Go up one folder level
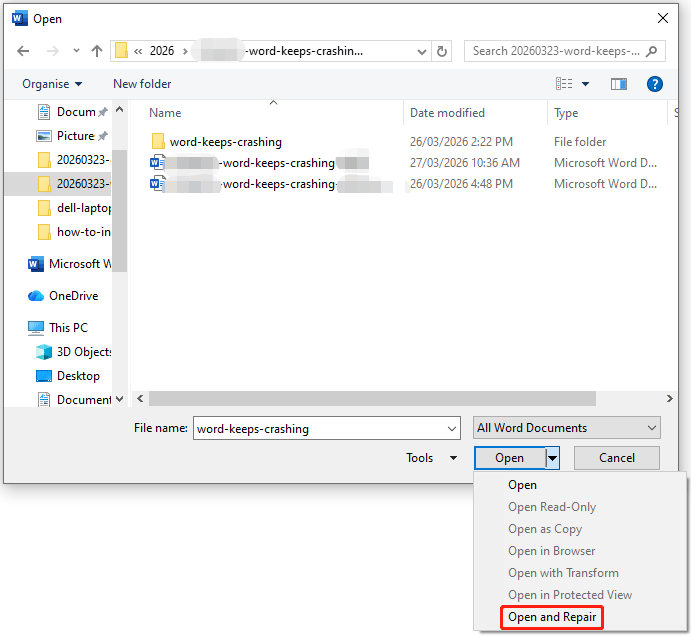The image size is (691, 636). point(97,51)
